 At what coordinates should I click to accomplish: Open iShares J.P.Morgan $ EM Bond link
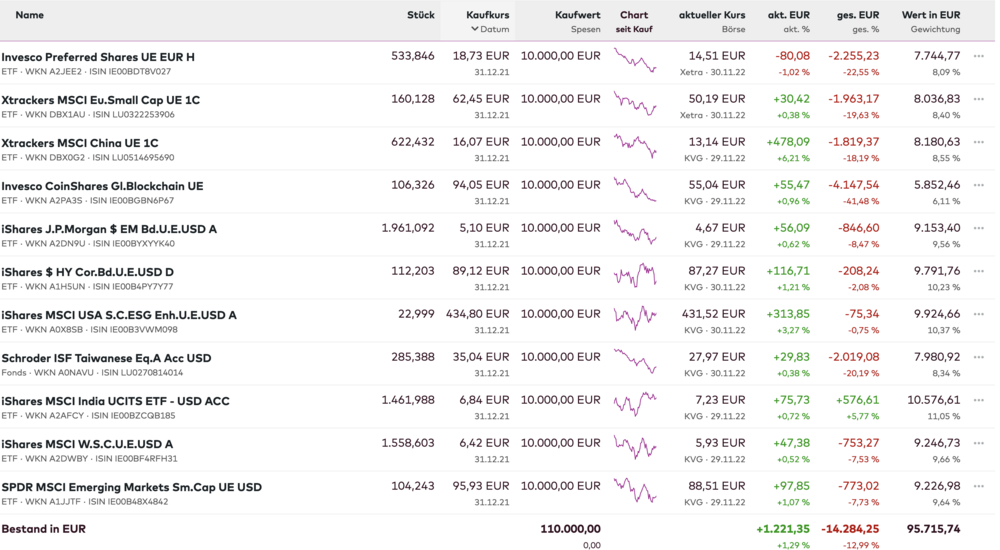pos(109,229)
